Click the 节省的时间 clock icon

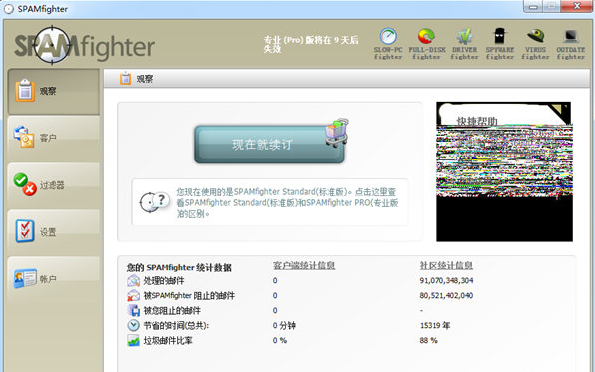[134, 325]
